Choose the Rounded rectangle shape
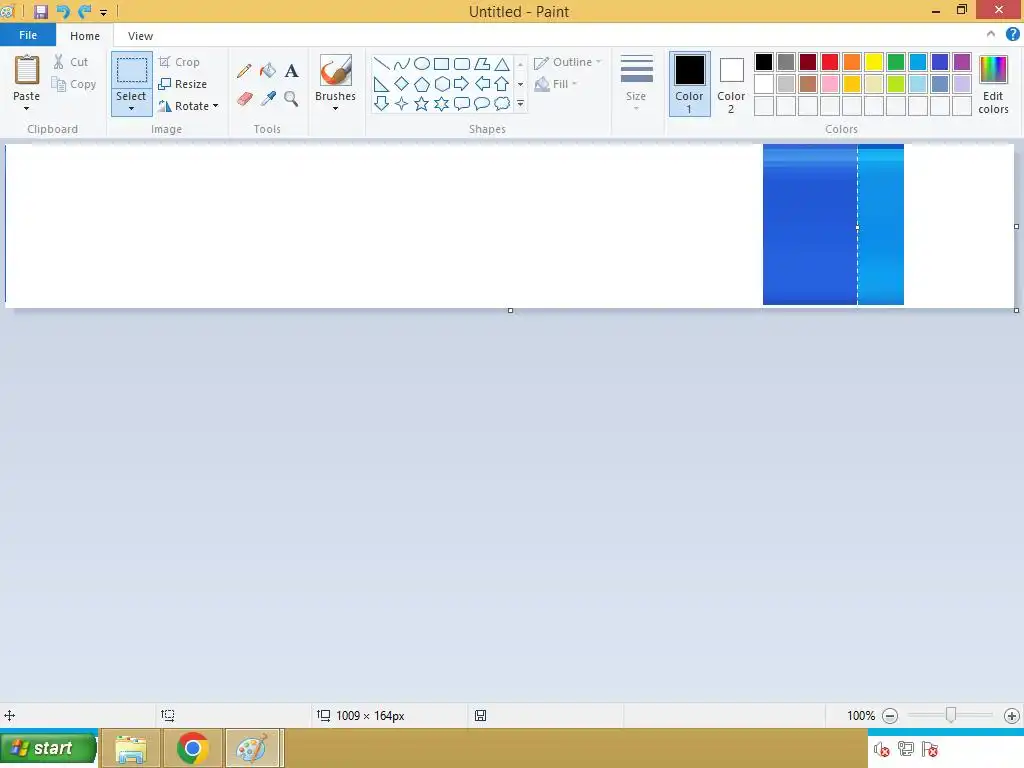Viewport: 1024px width, 768px height. [x=462, y=63]
